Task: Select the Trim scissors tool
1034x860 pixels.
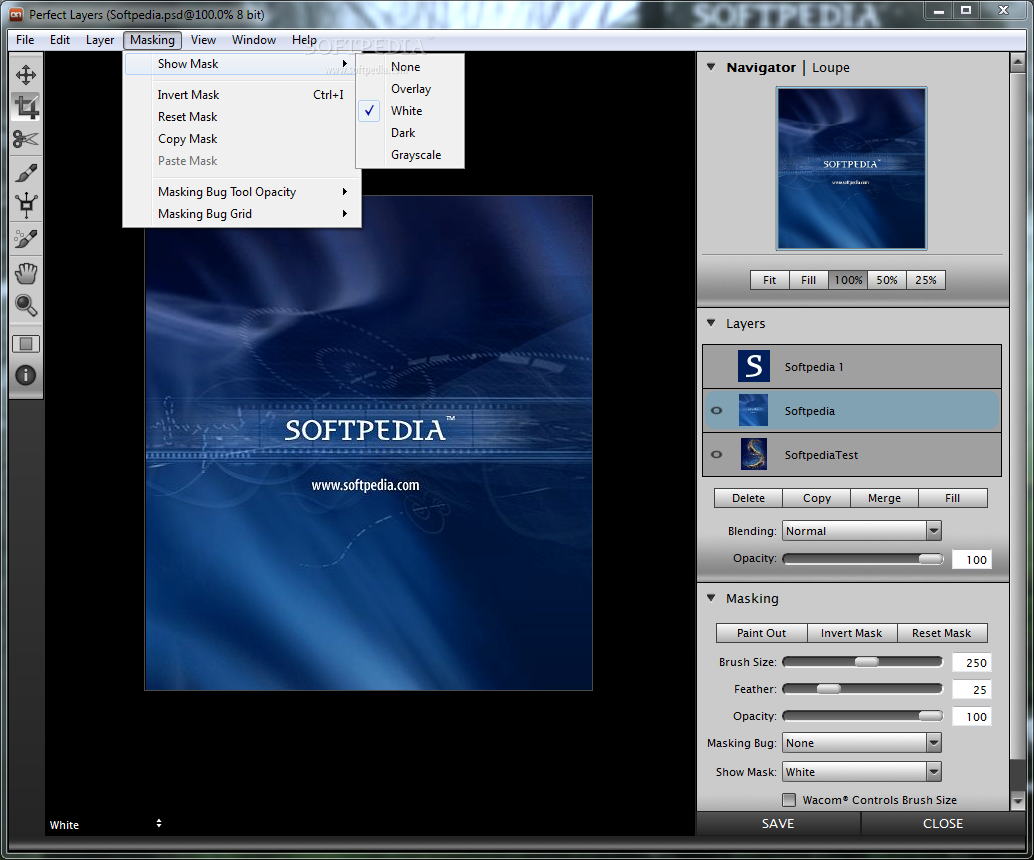Action: (26, 139)
